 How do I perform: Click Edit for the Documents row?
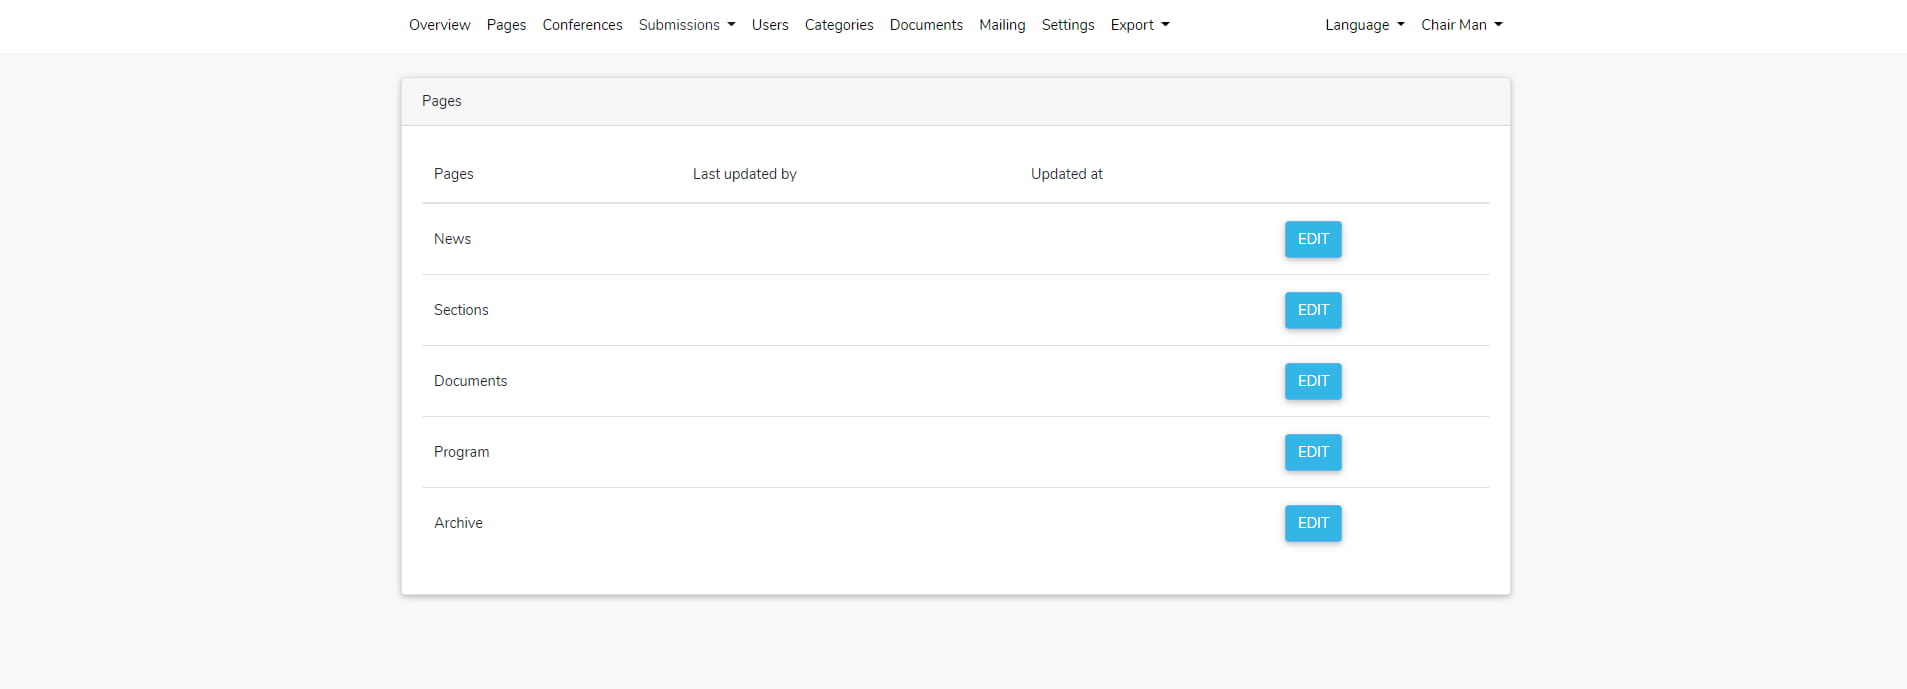click(1313, 381)
